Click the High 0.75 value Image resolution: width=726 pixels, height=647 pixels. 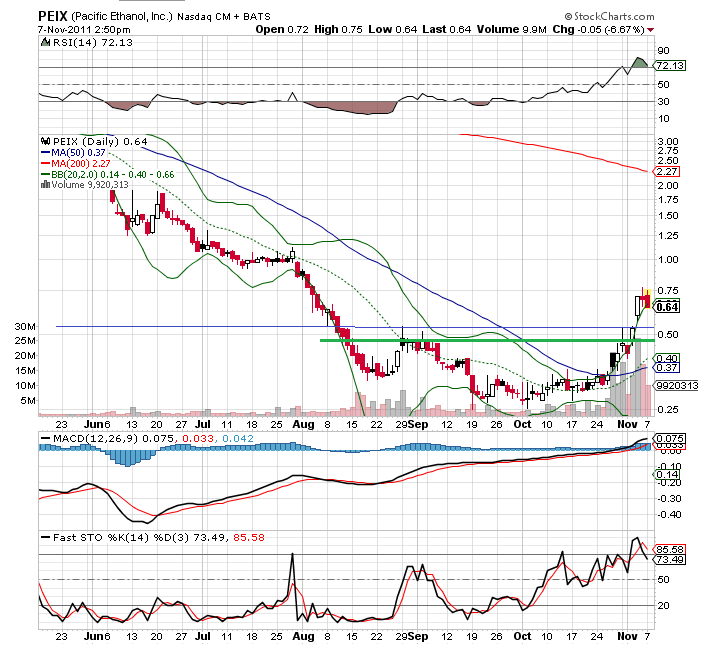pos(338,29)
